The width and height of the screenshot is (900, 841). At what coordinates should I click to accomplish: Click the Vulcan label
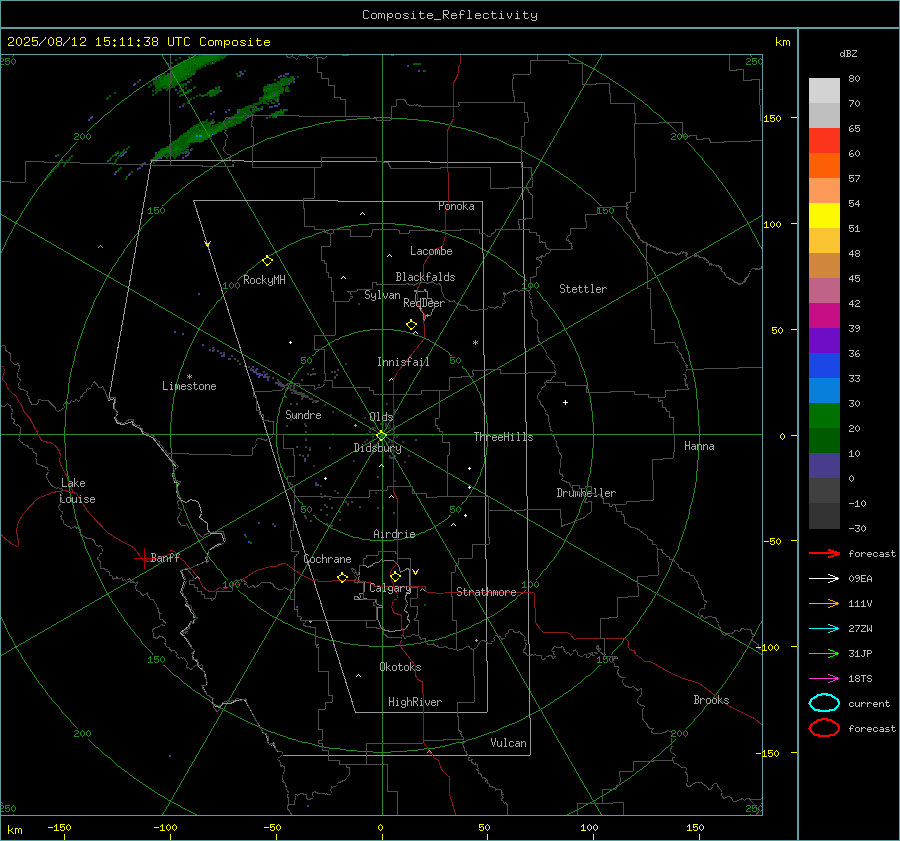(x=508, y=743)
